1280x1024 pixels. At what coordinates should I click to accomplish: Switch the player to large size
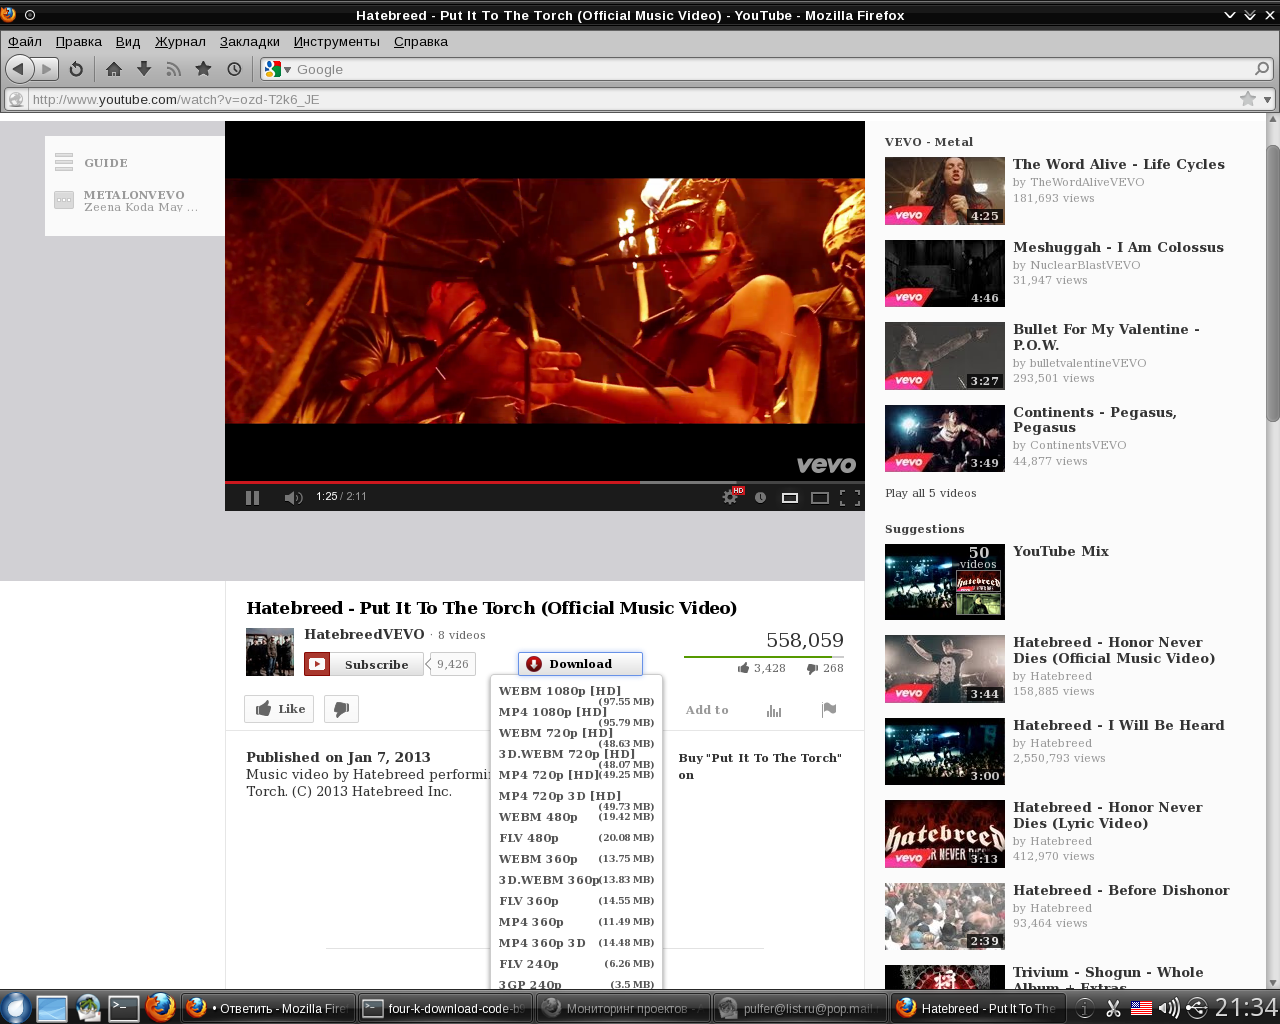[x=820, y=497]
